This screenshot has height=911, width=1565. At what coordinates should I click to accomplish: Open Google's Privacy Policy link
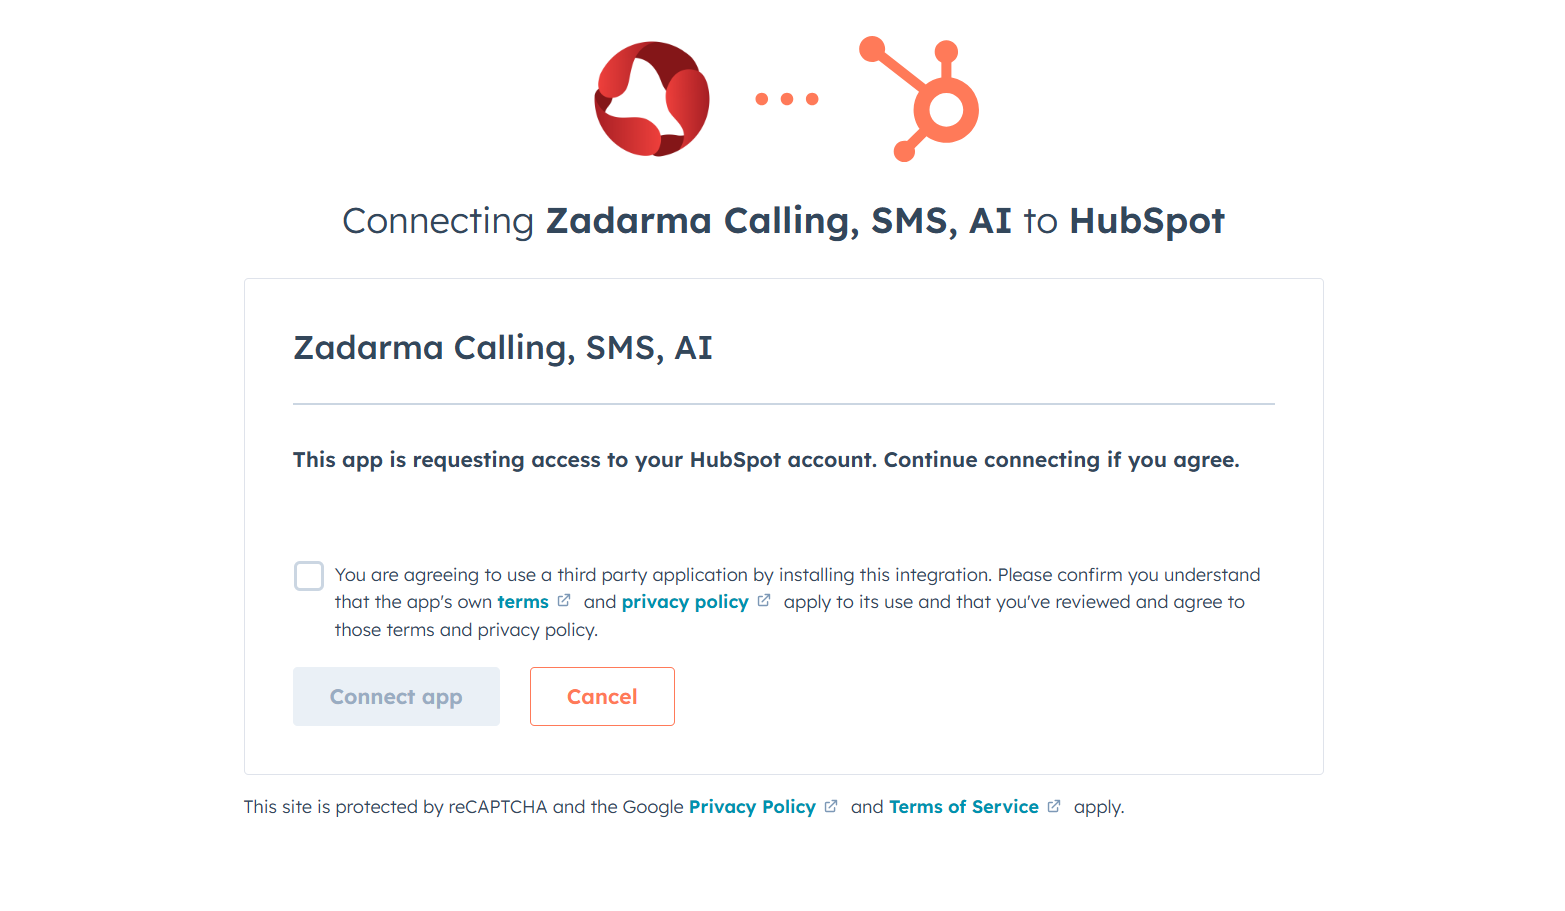coord(752,806)
